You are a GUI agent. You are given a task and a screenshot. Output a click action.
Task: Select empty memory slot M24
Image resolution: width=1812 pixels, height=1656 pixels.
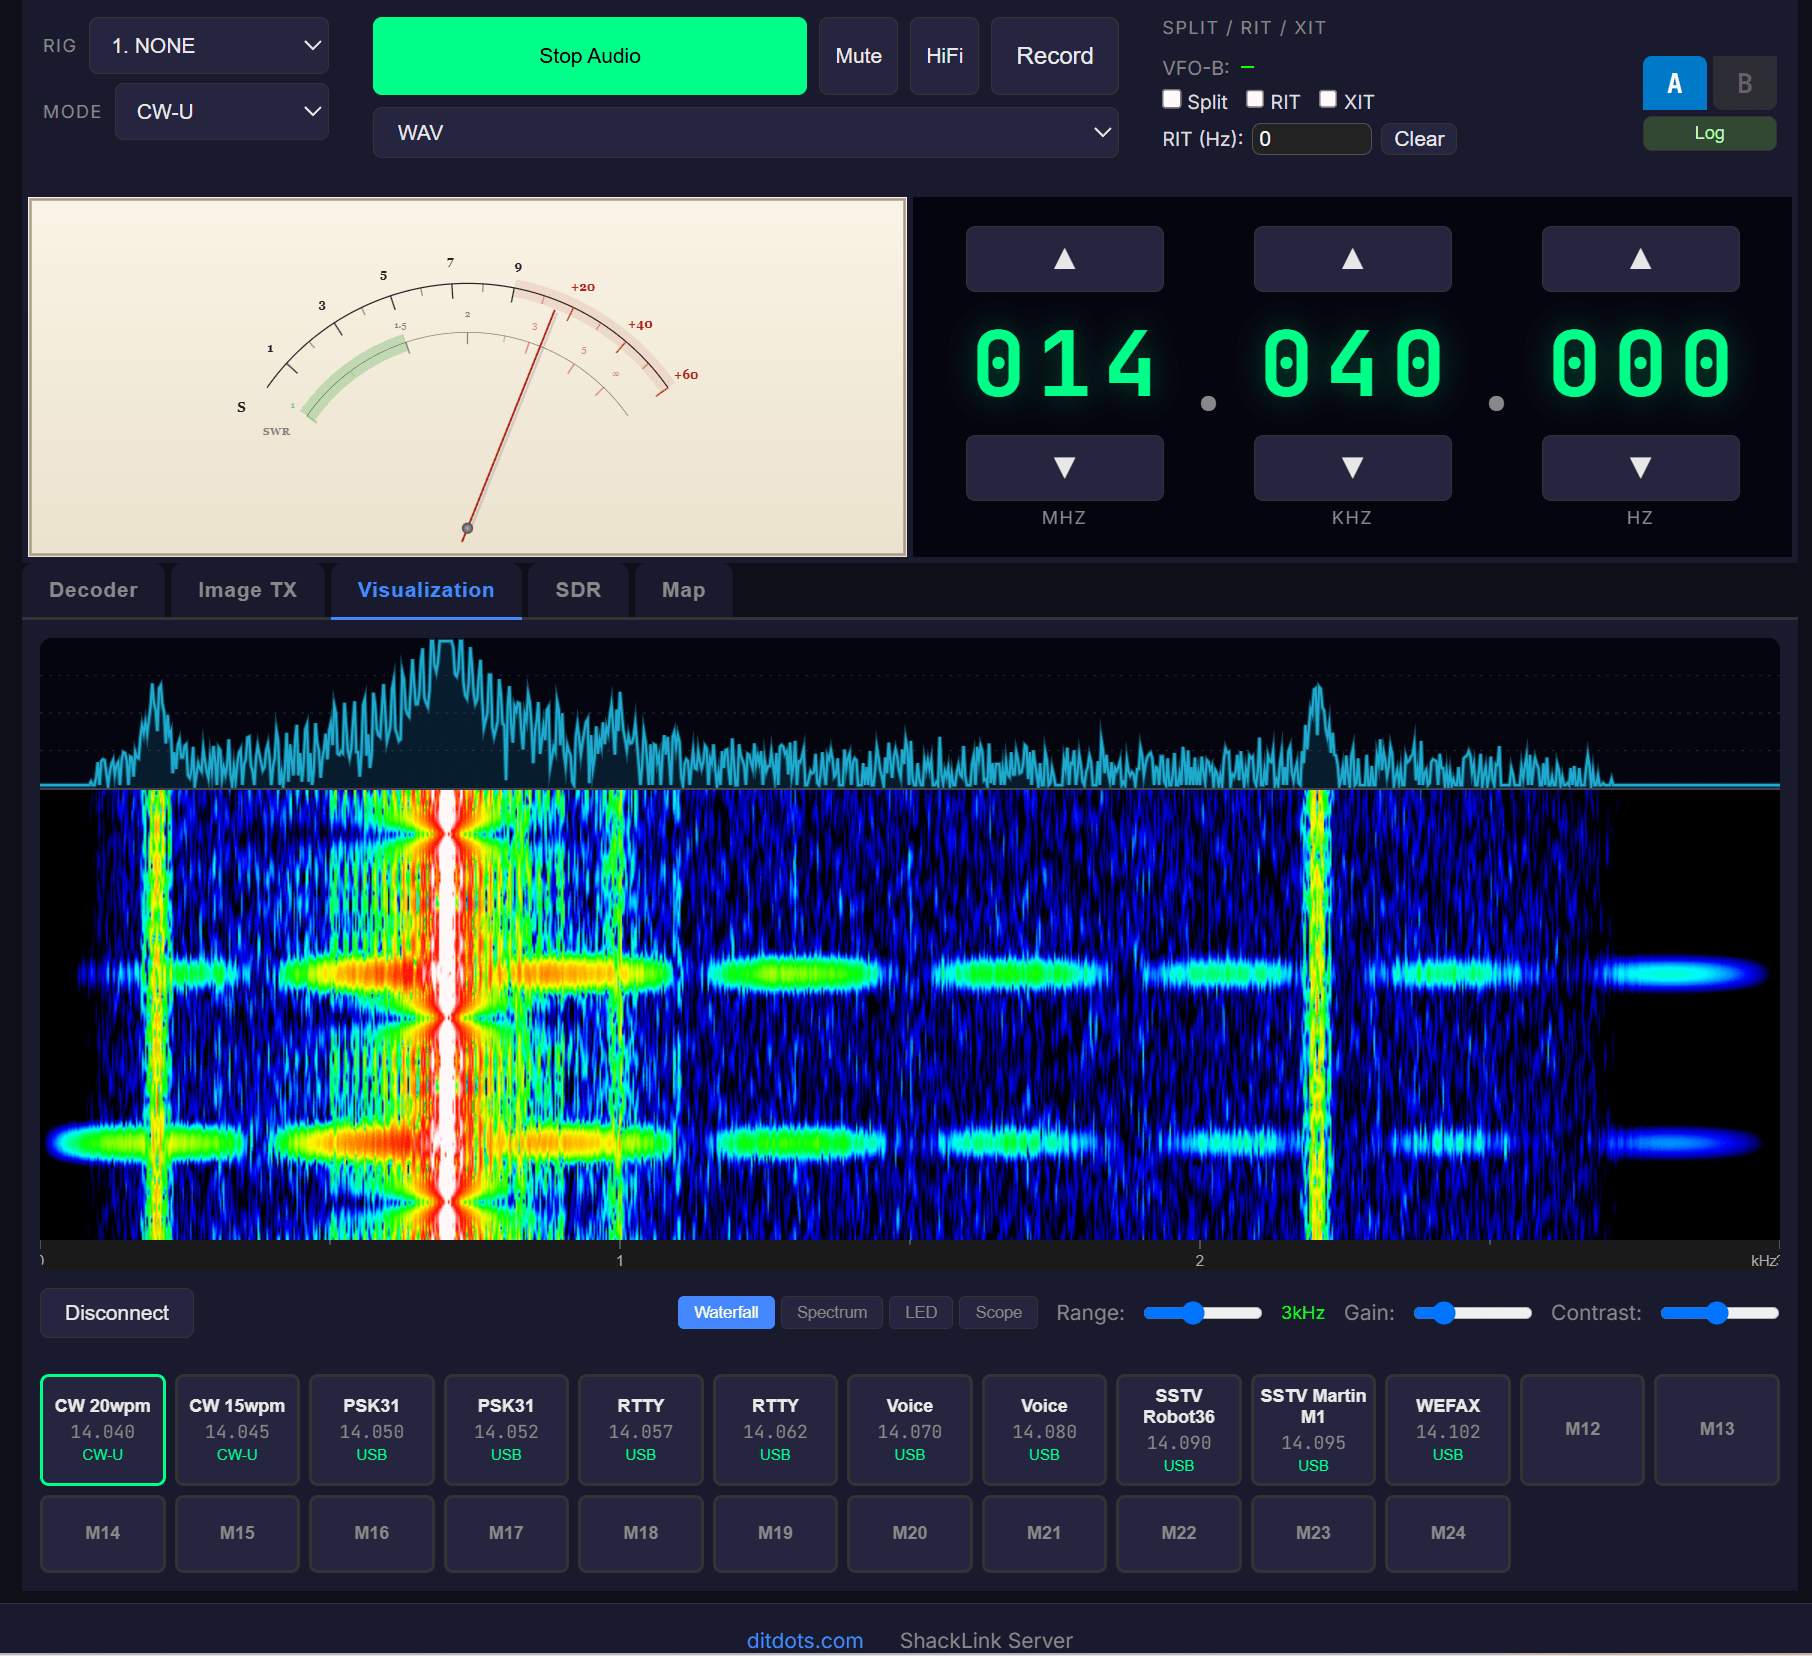1447,1533
